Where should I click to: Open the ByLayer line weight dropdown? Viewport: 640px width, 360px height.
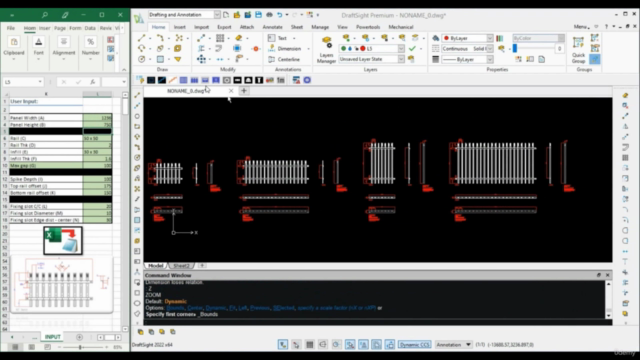tap(489, 59)
